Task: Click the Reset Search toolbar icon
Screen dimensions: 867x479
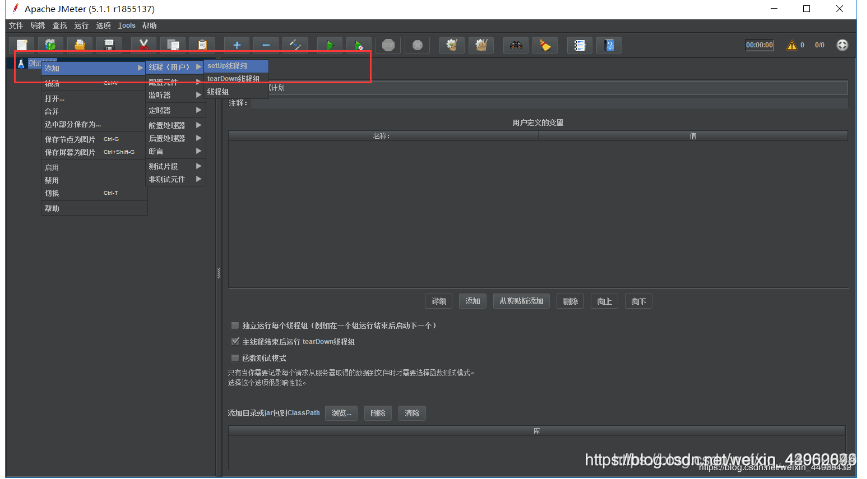Action: (545, 45)
